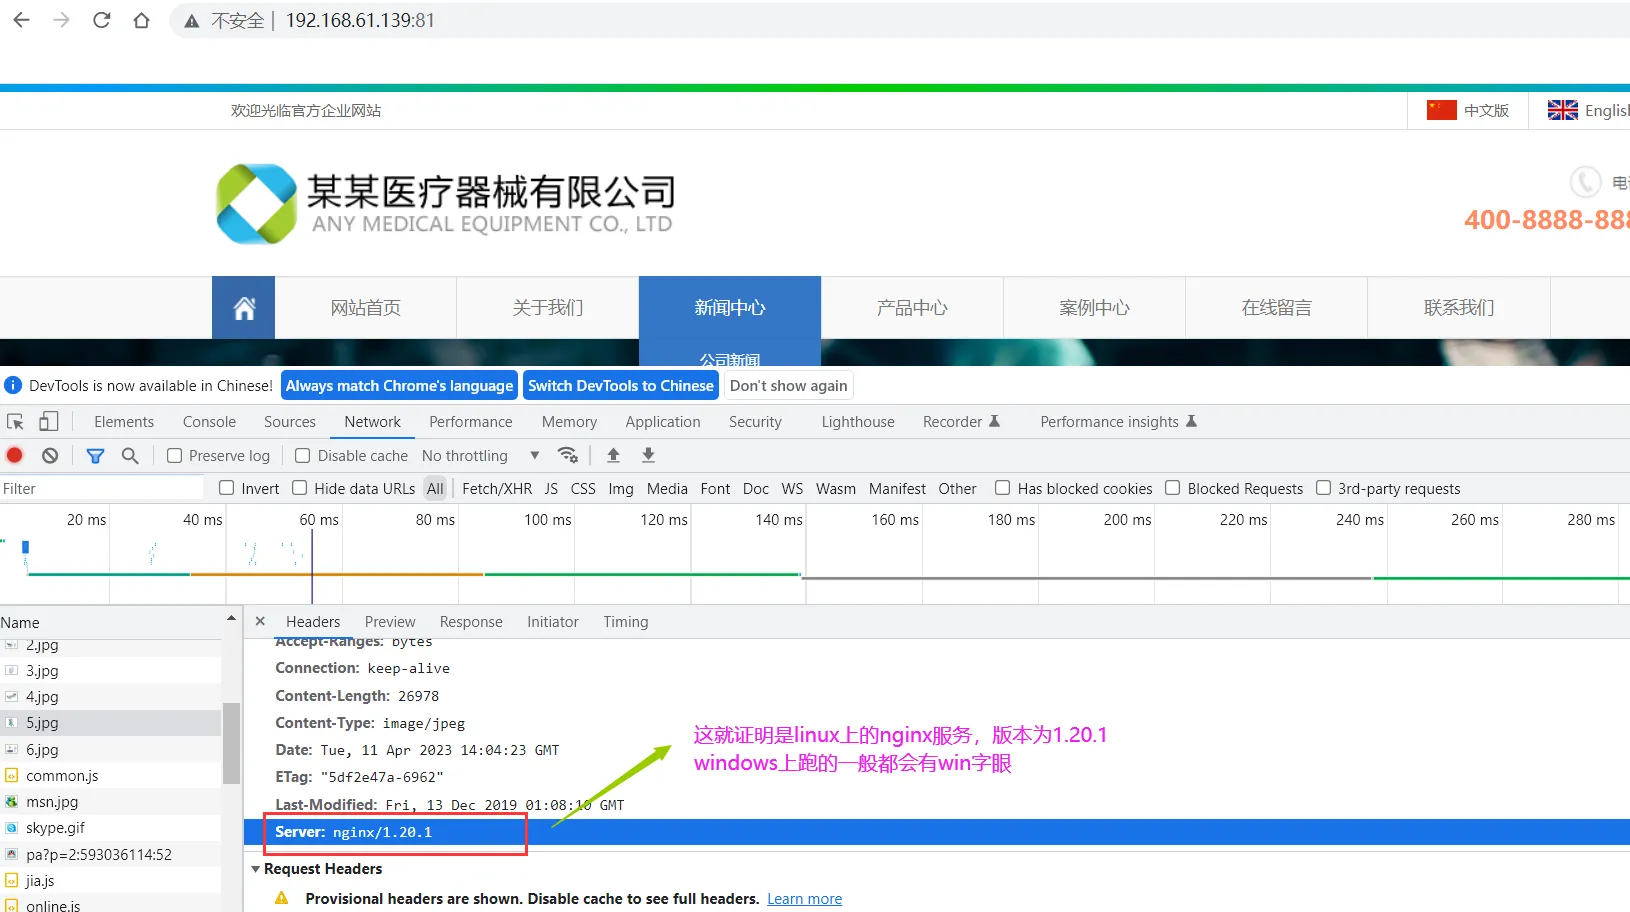Screen dimensions: 1630x912
Task: Import HAR file with upload icon
Action: coord(613,456)
